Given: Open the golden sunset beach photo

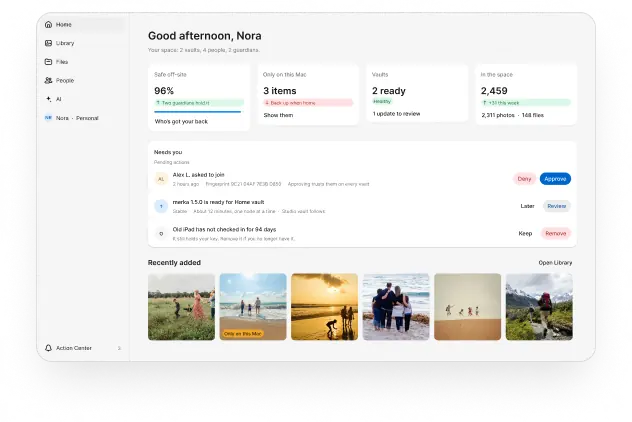Looking at the screenshot, I should click(x=324, y=307).
